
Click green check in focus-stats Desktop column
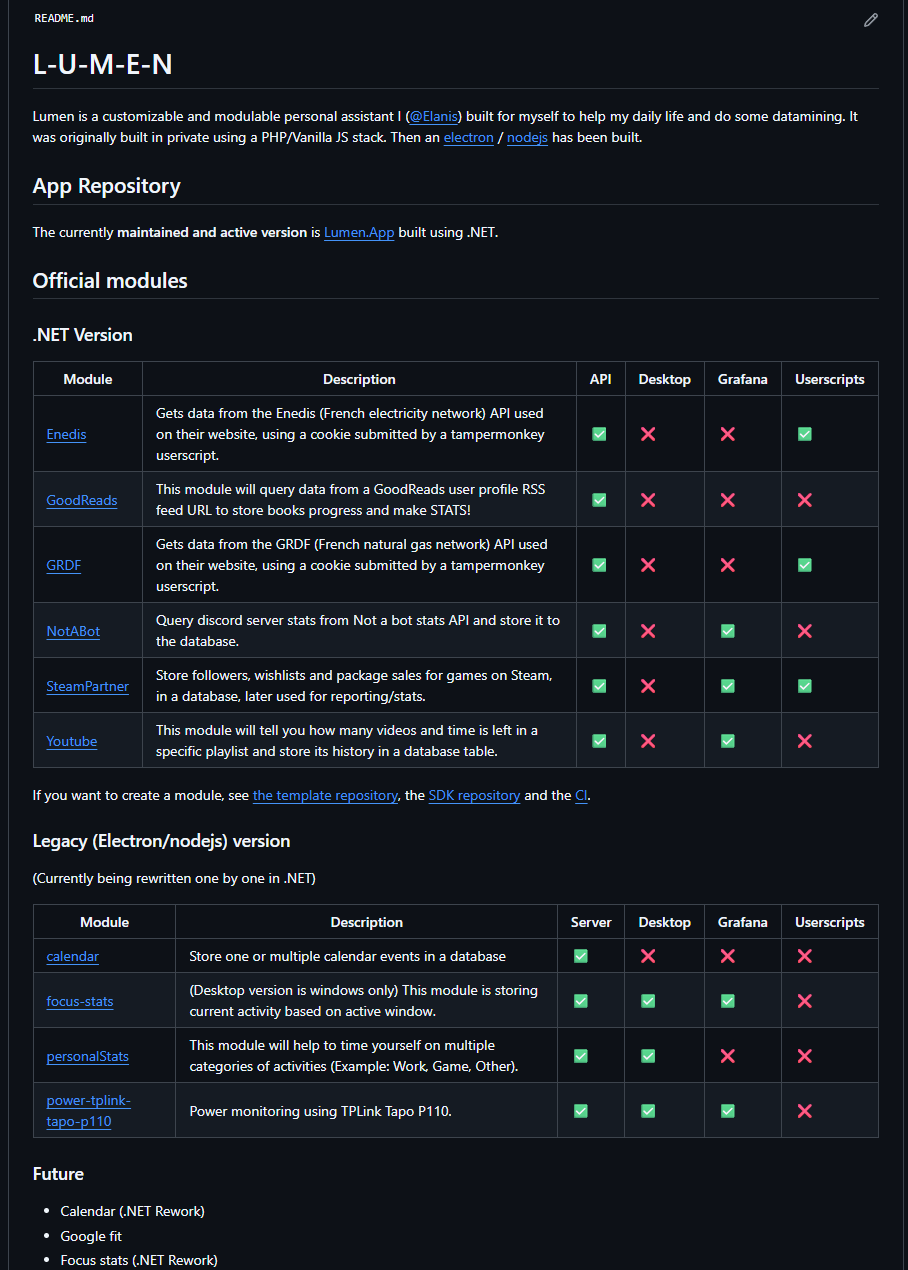pos(648,1001)
